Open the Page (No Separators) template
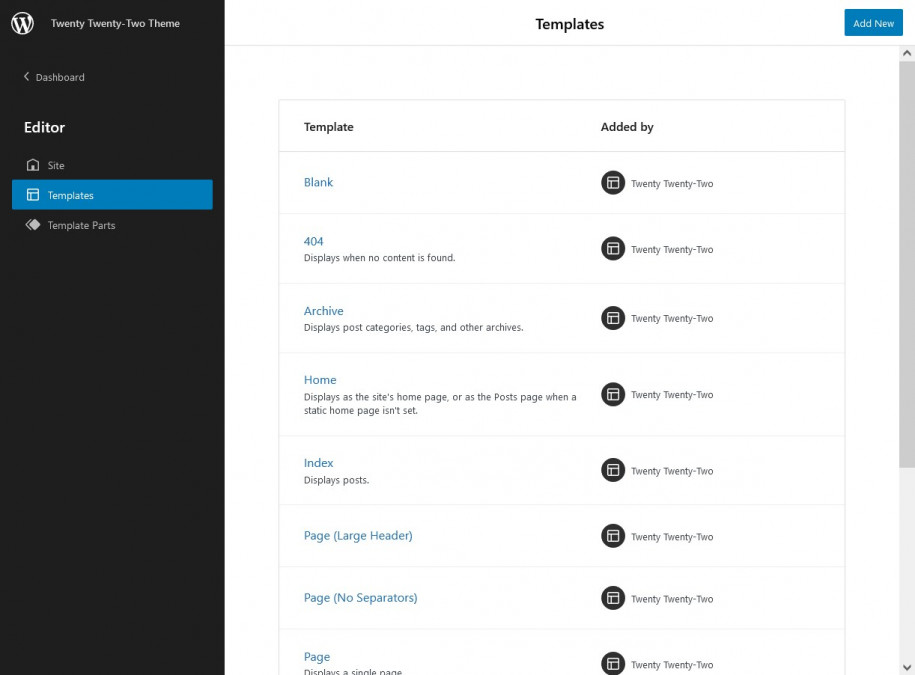The height and width of the screenshot is (675, 915). pyautogui.click(x=360, y=597)
